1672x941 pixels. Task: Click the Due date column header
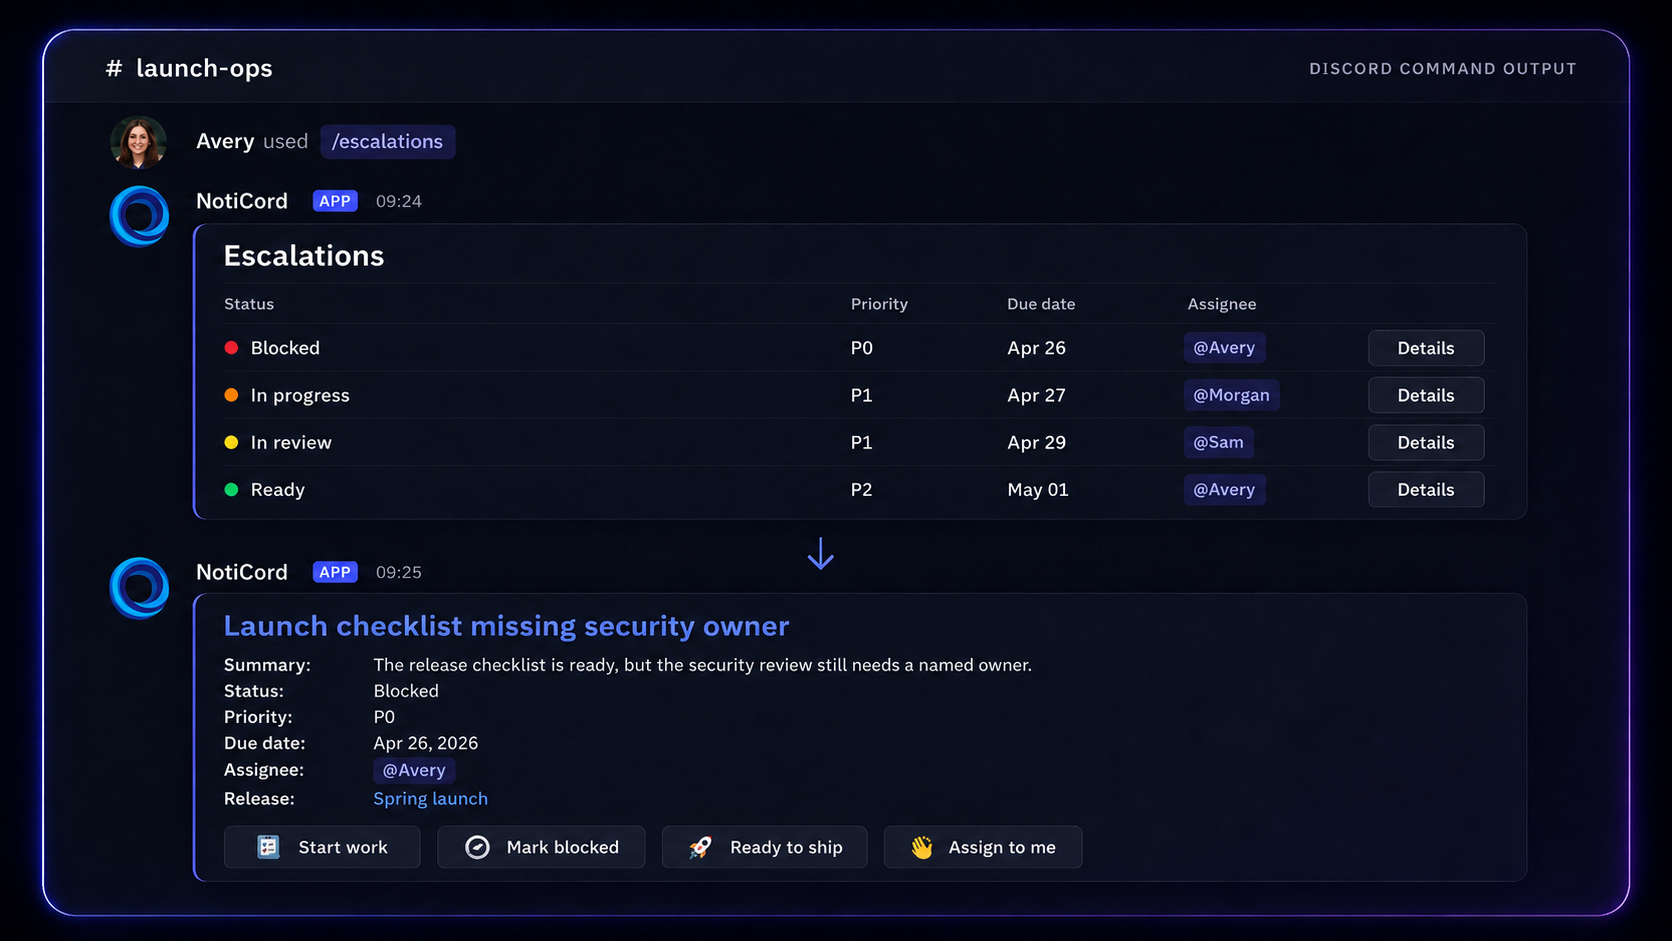tap(1041, 304)
